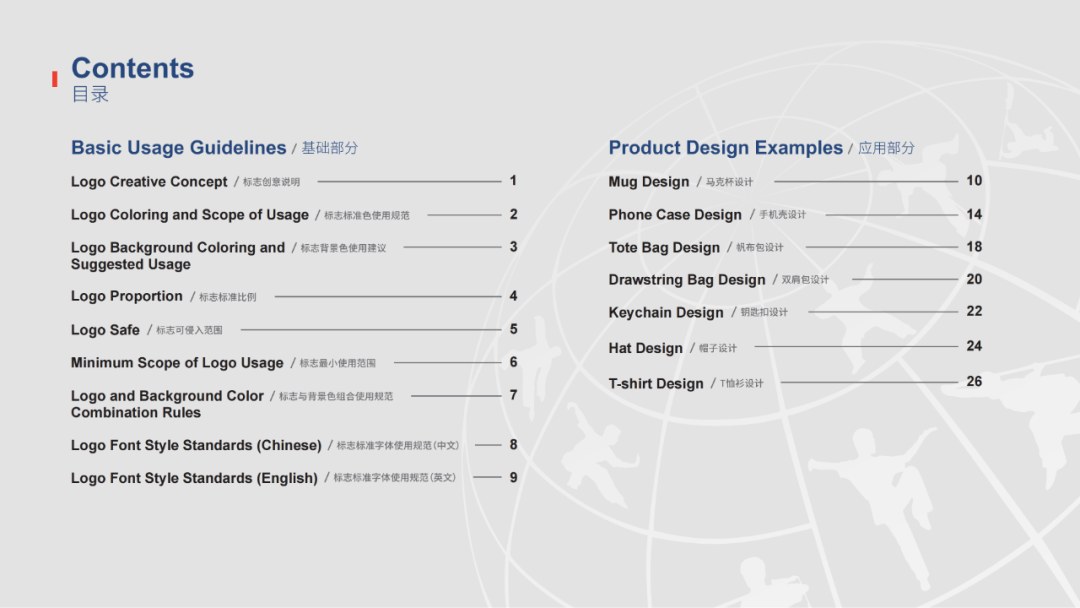Click the 'Hat Design' entry
Screen dimensions: 1080x608
coord(645,348)
